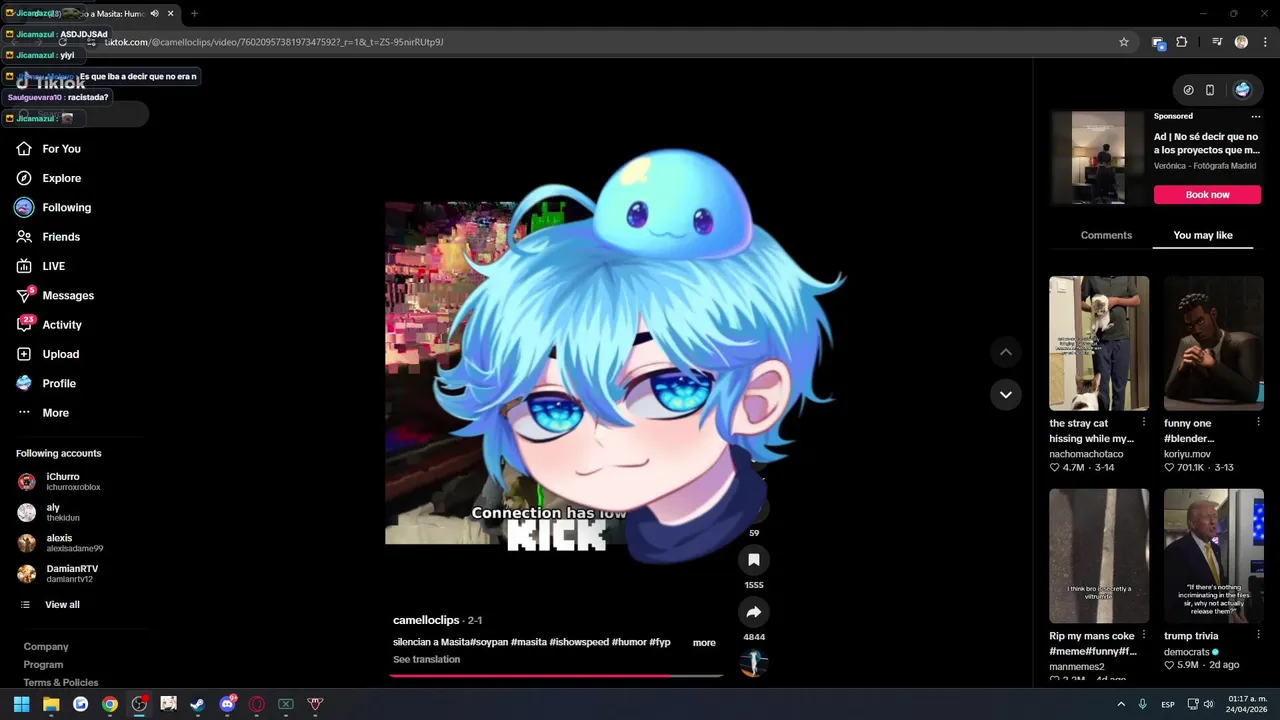Open the profile avatar menu in top bar

[x=1242, y=90]
